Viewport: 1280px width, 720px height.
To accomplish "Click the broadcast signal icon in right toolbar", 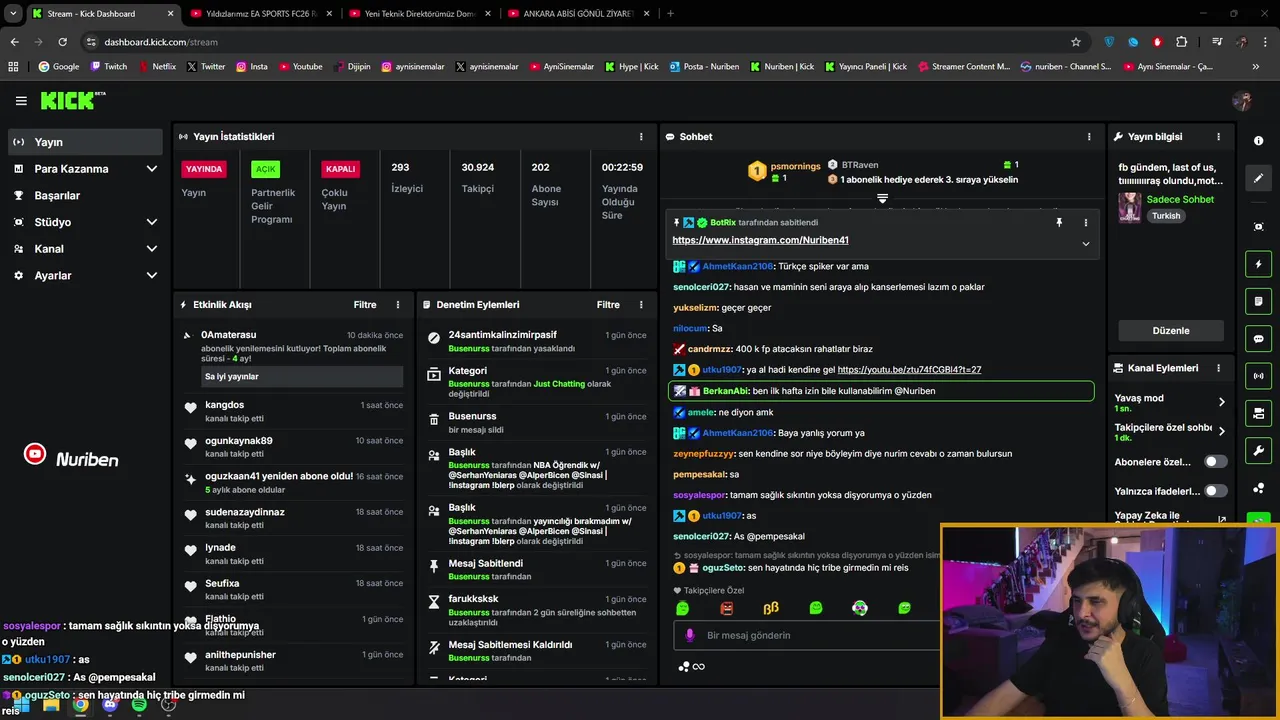I will pos(1258,376).
